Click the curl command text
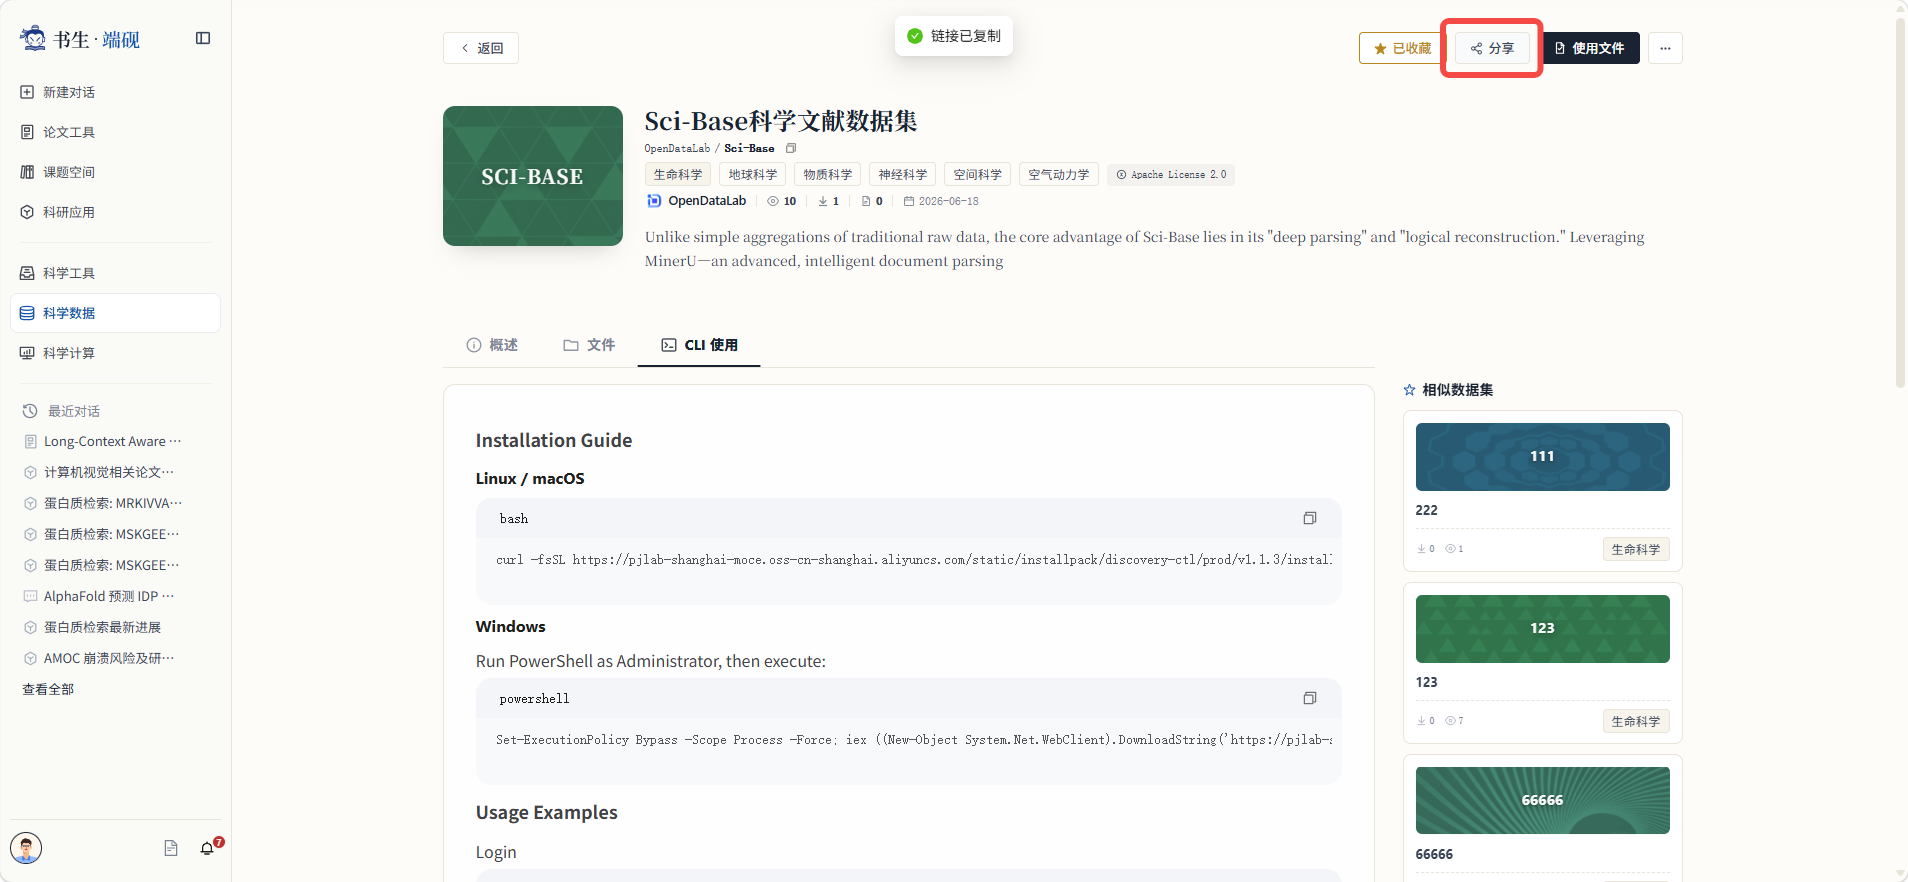1908x882 pixels. pyautogui.click(x=914, y=560)
